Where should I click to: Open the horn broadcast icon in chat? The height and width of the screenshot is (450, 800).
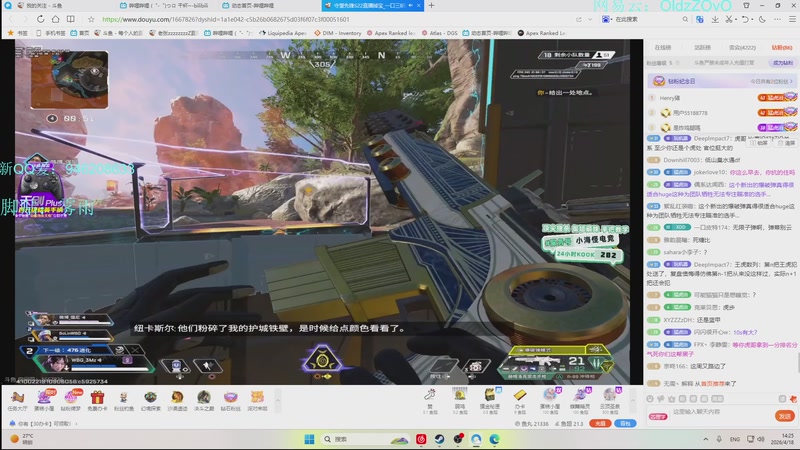[661, 398]
